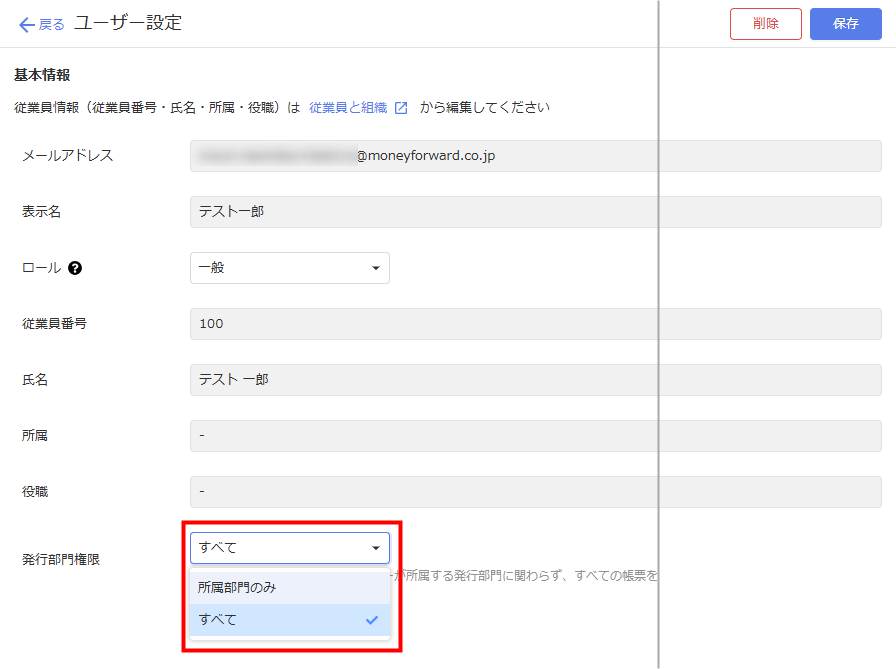This screenshot has height=669, width=896.
Task: Click the 所属 field
Action: point(535,436)
